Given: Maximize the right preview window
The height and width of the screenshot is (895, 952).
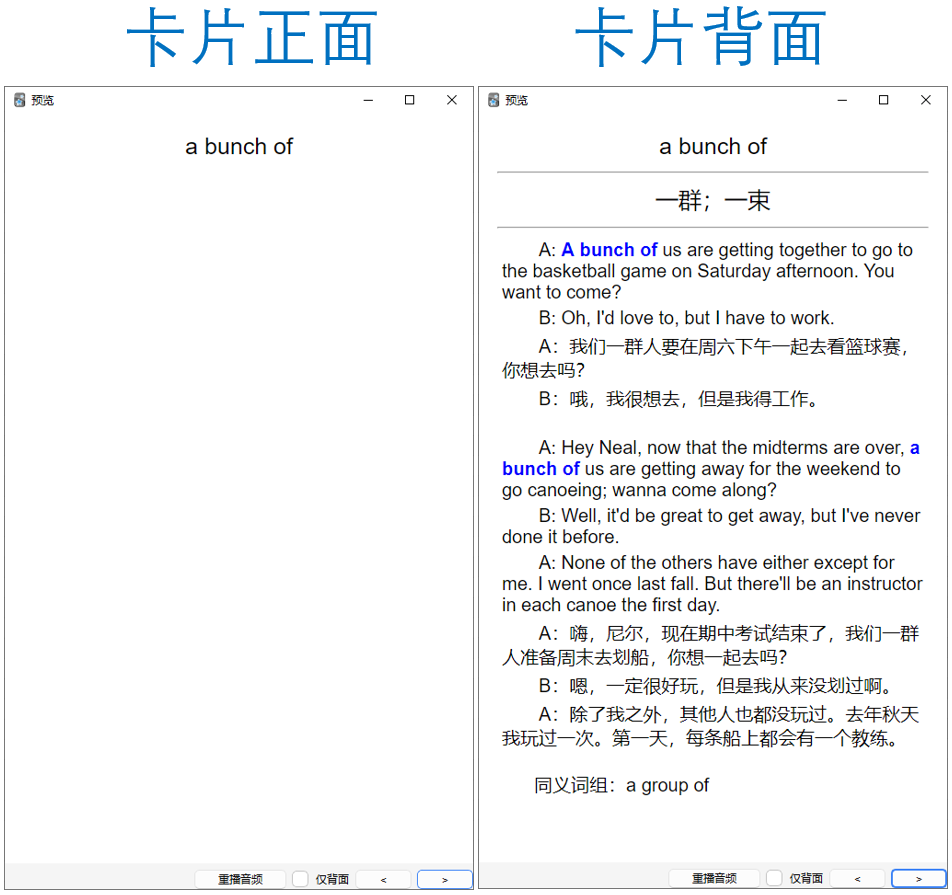Looking at the screenshot, I should (x=883, y=100).
